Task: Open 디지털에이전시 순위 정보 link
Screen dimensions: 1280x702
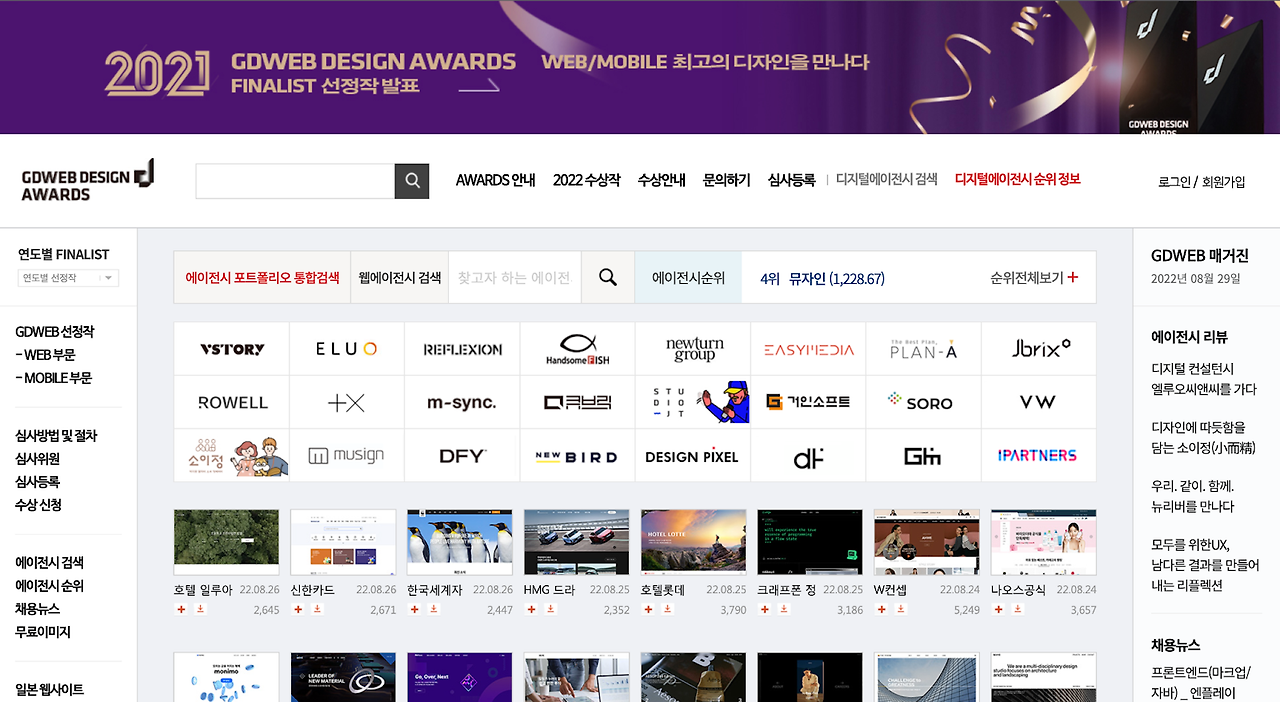Action: (1017, 179)
